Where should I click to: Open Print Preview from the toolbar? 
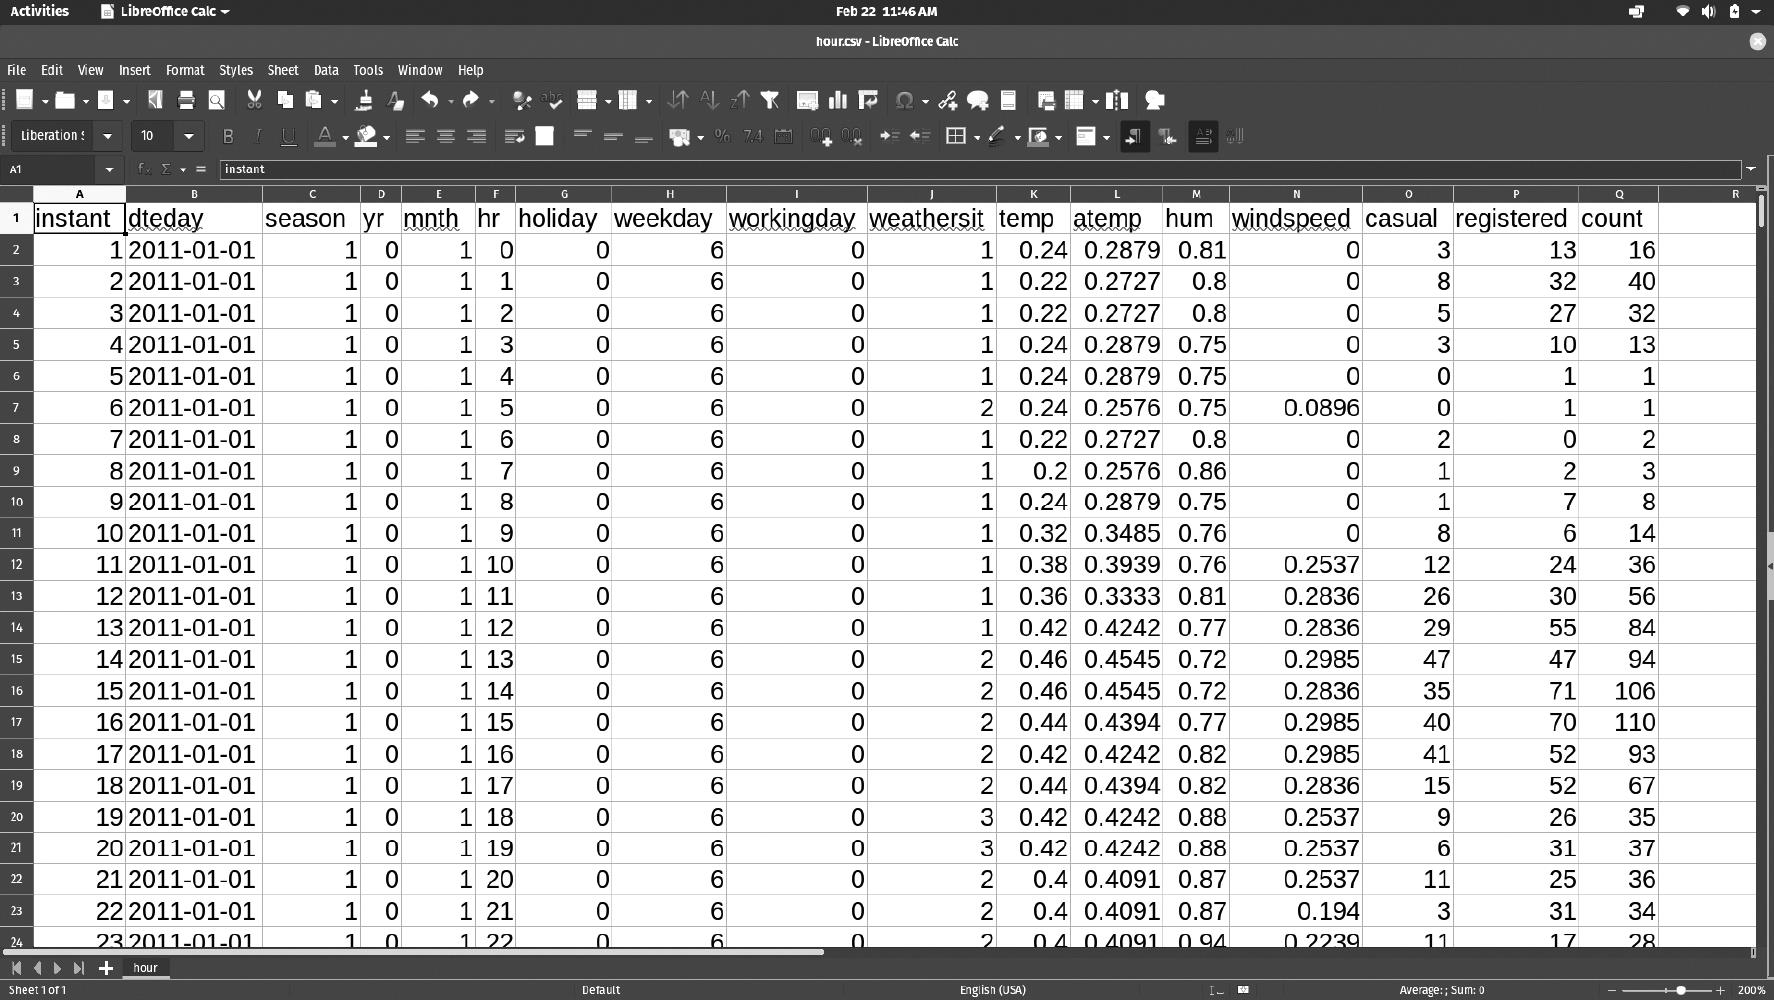tap(216, 100)
